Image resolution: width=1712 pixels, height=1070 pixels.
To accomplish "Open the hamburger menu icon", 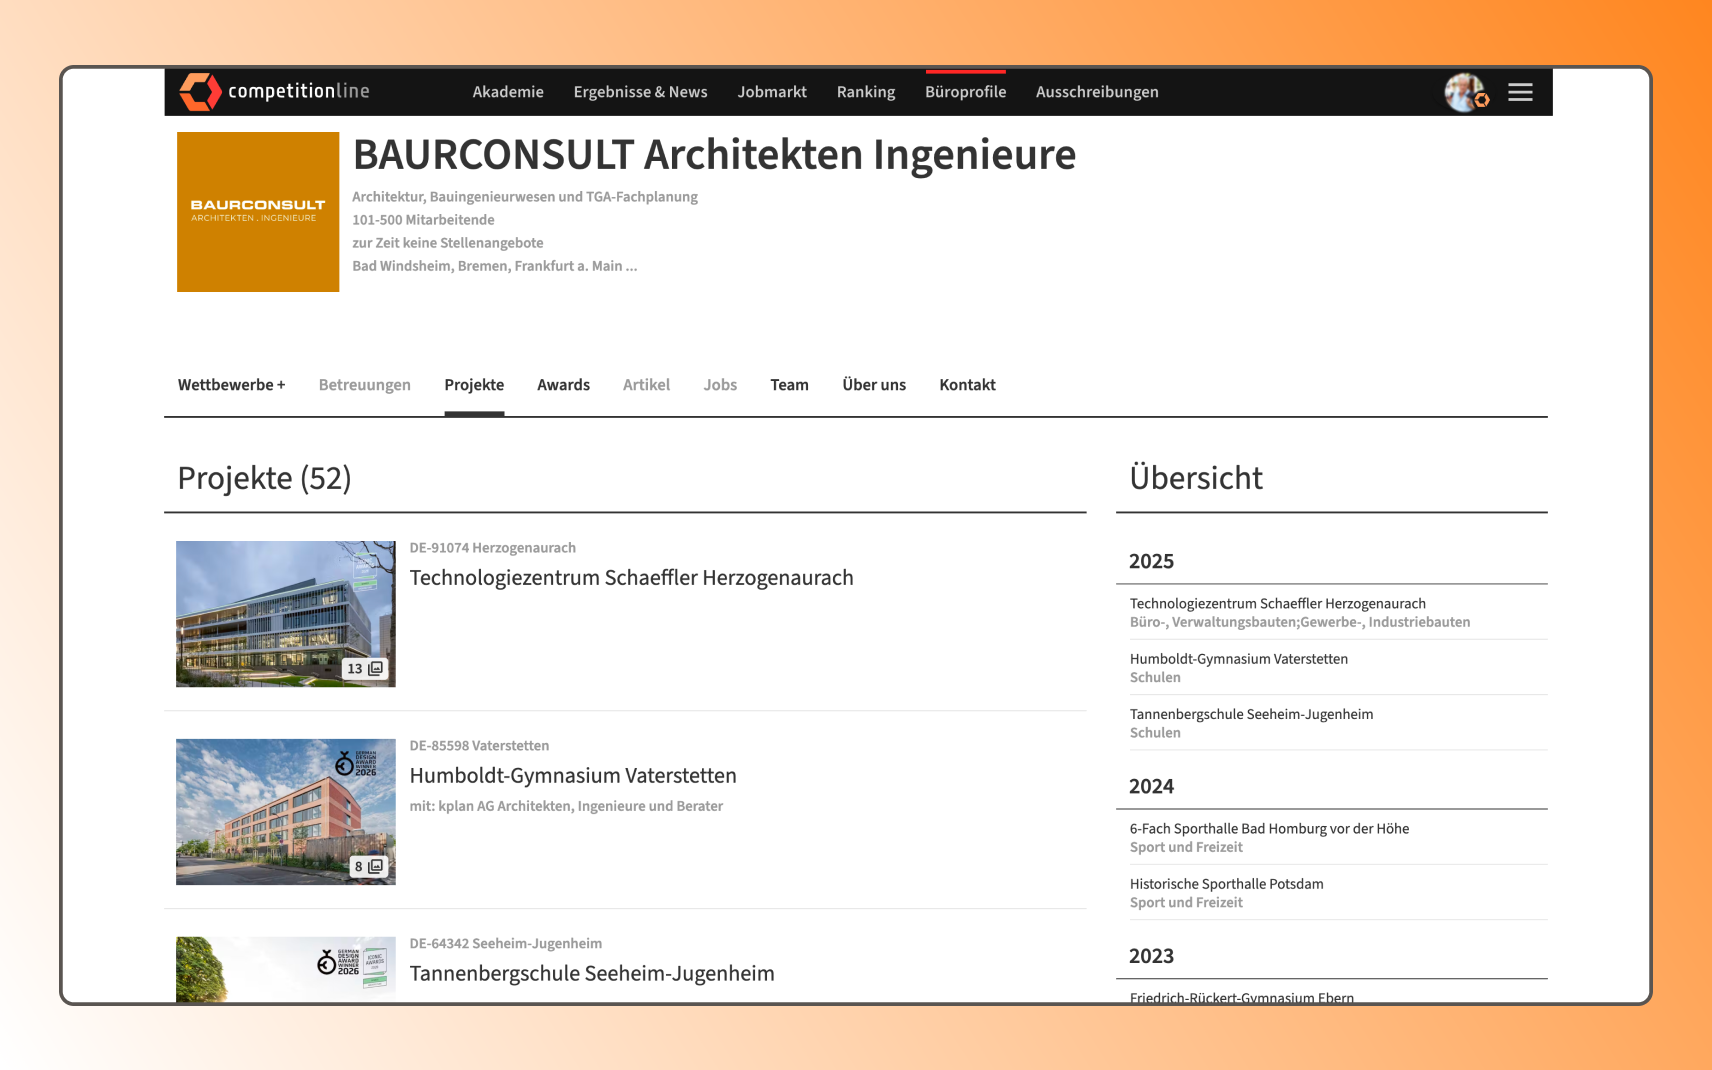I will click(x=1520, y=92).
